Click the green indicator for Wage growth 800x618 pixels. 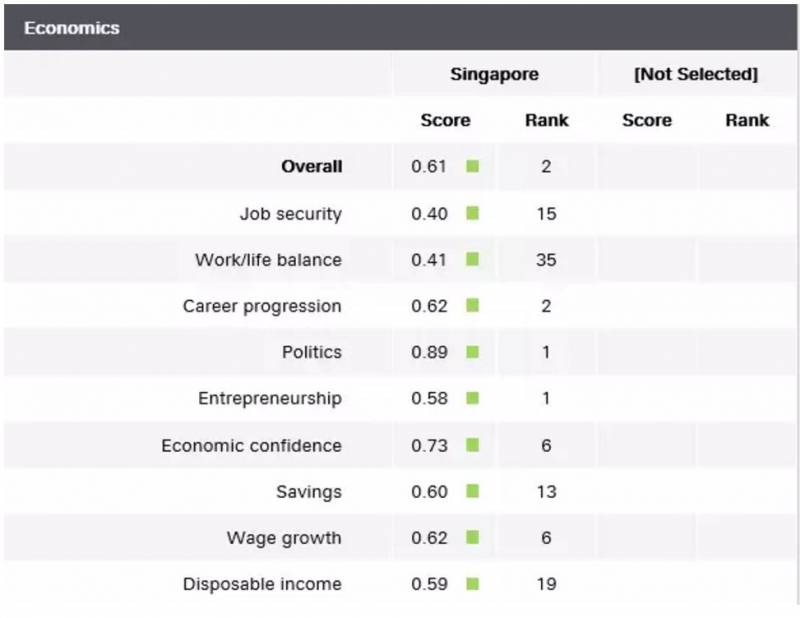click(472, 538)
